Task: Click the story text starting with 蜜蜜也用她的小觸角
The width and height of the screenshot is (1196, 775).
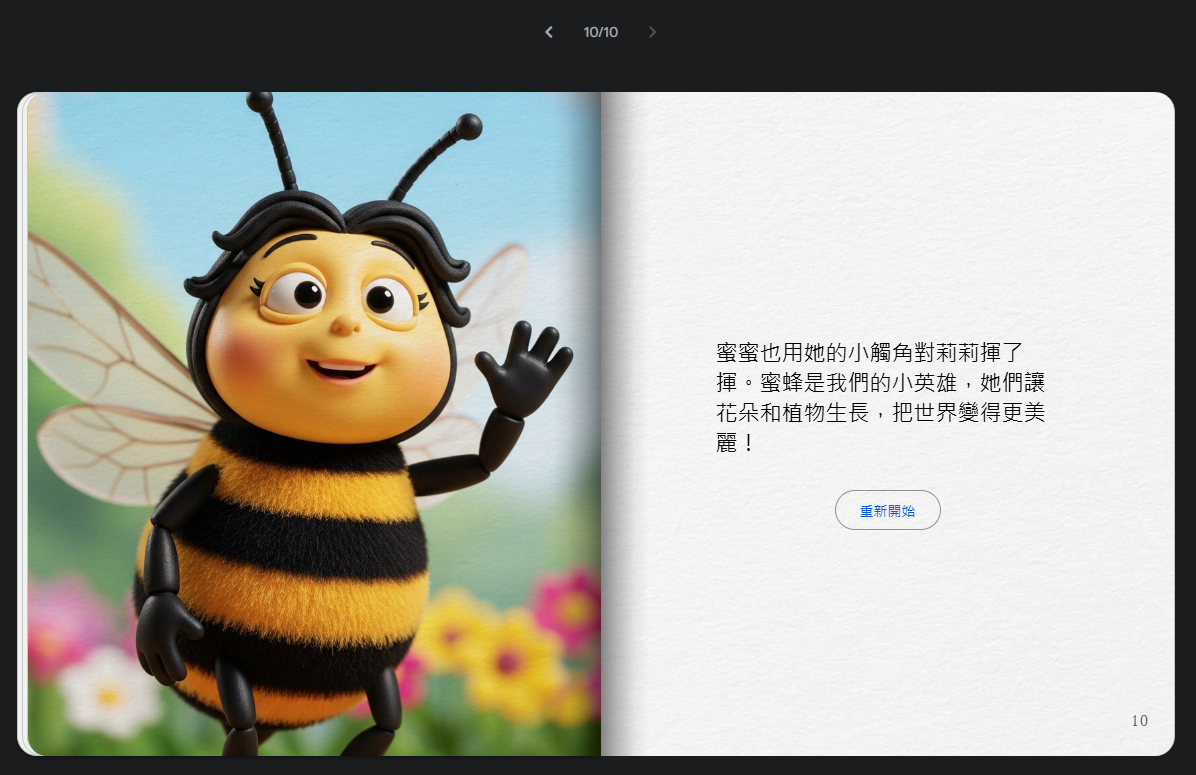Action: 880,397
